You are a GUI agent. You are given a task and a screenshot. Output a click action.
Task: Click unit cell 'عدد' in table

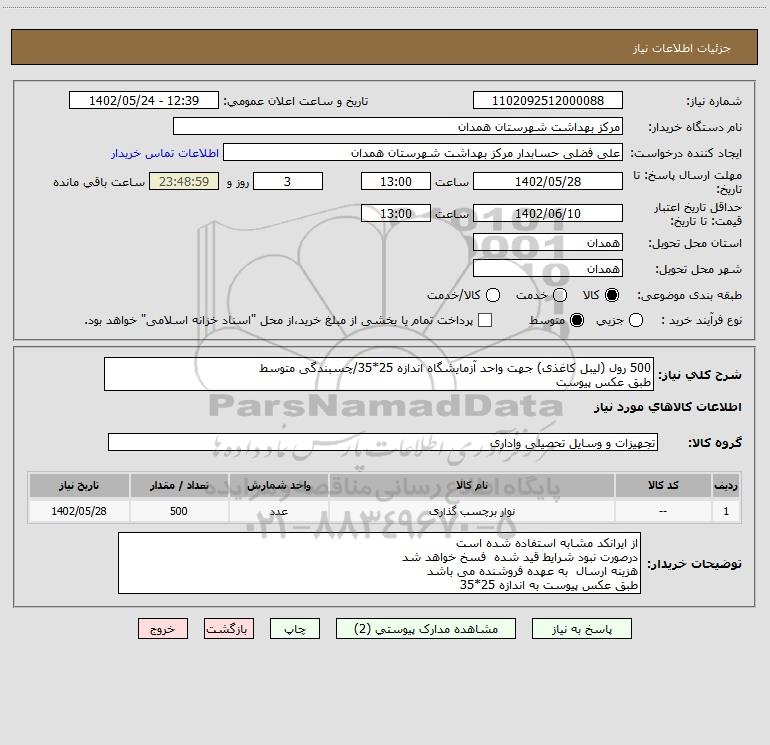tap(278, 511)
